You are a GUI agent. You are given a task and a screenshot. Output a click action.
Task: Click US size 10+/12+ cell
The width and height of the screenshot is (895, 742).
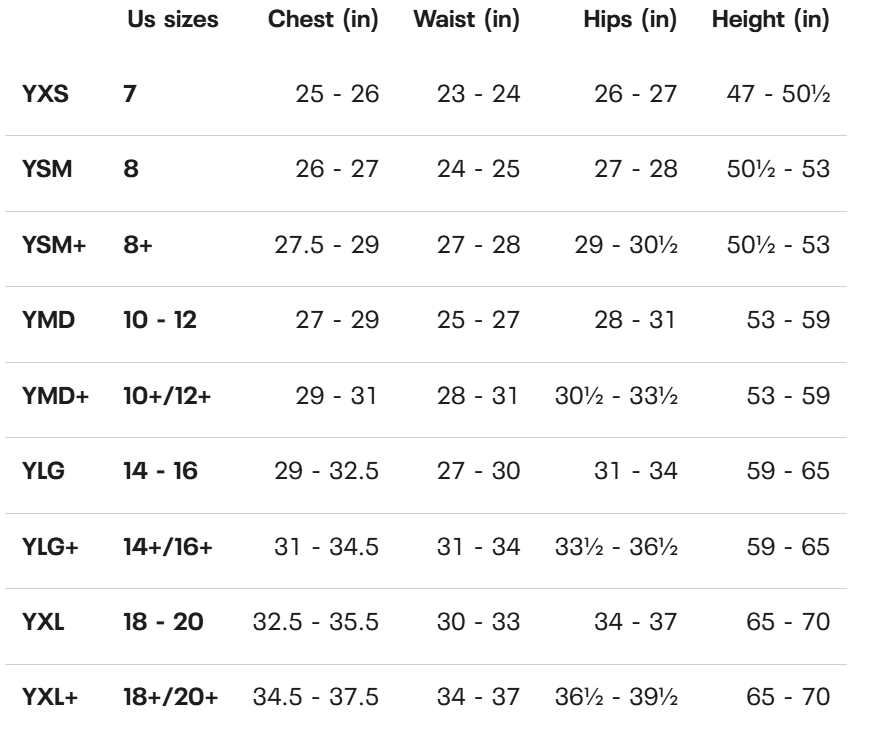167,396
